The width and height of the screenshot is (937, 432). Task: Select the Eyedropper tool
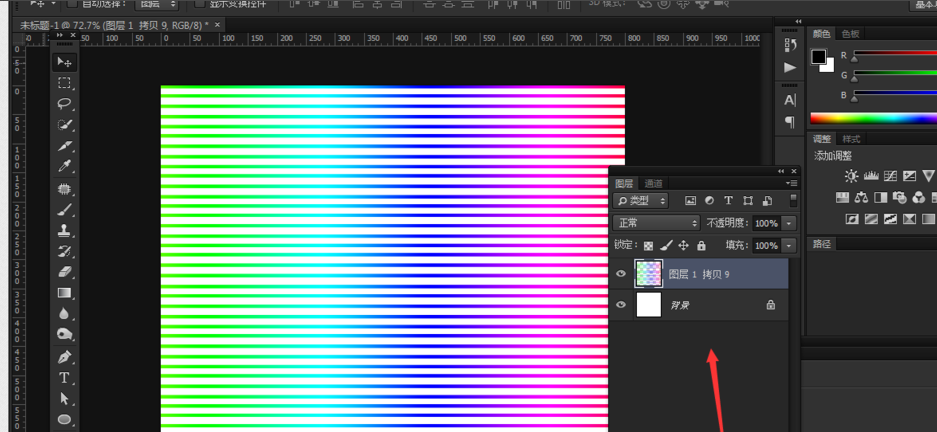point(64,167)
